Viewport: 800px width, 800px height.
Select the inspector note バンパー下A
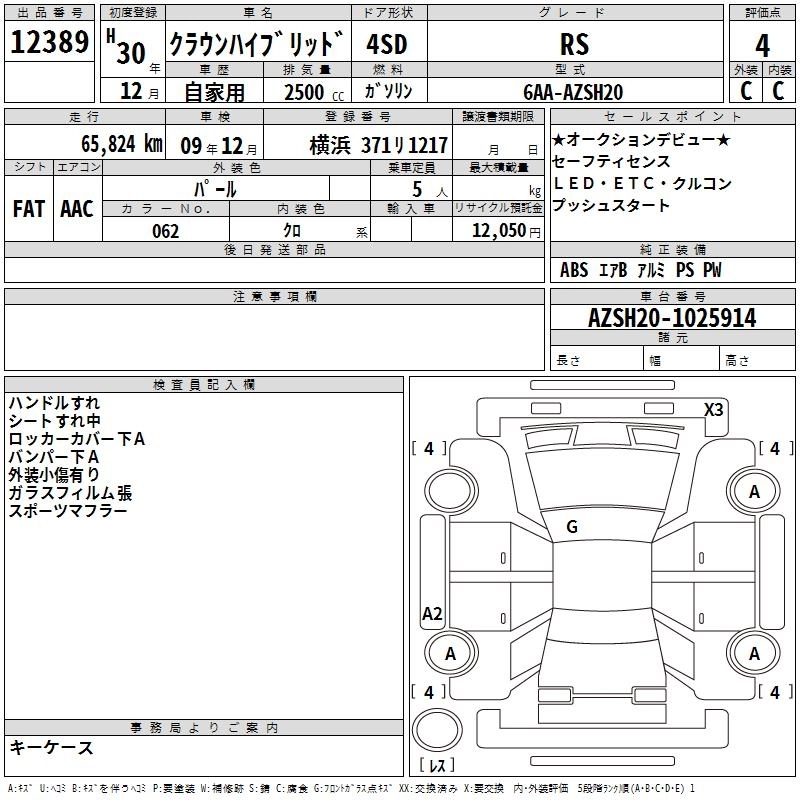[54, 457]
